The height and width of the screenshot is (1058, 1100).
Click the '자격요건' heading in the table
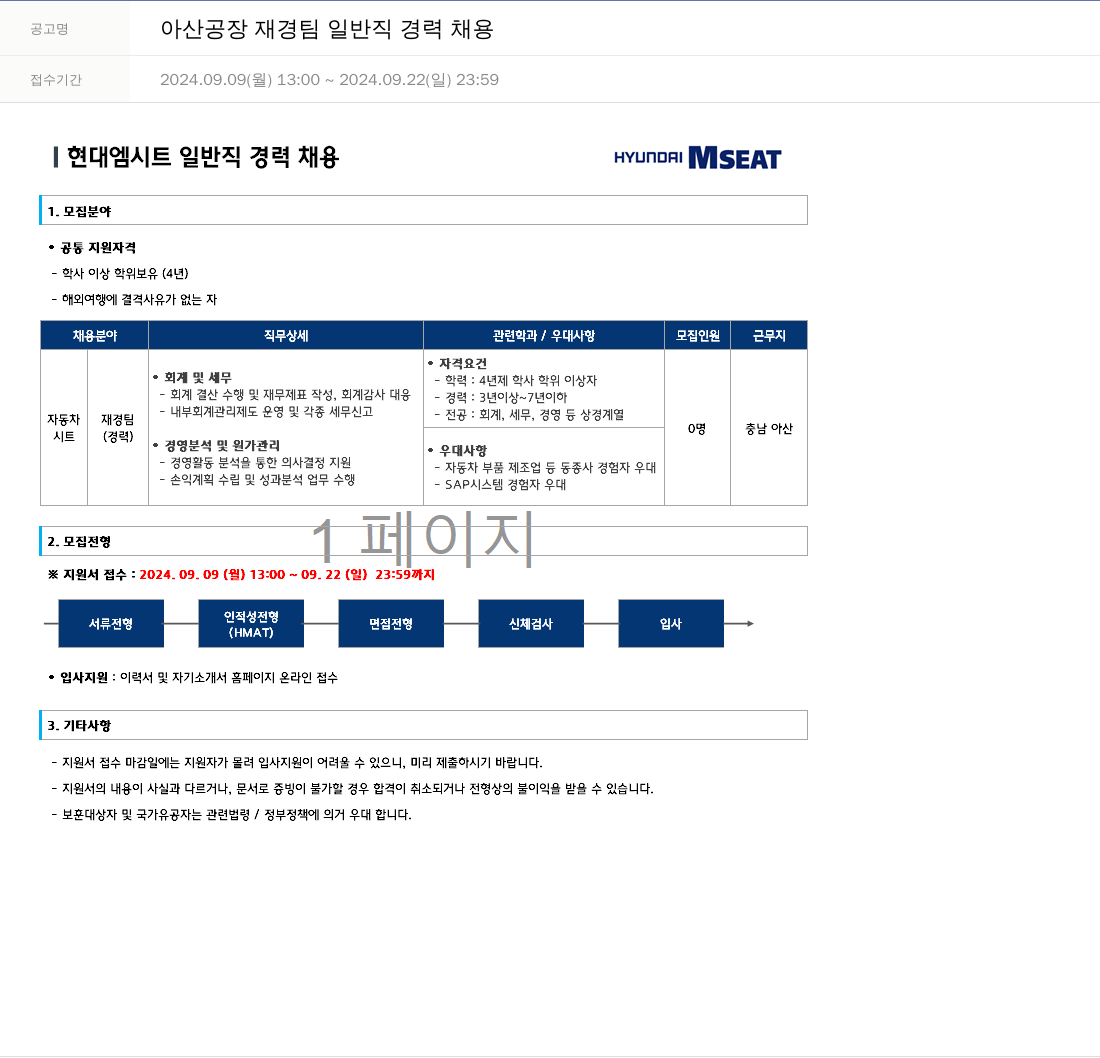[462, 363]
